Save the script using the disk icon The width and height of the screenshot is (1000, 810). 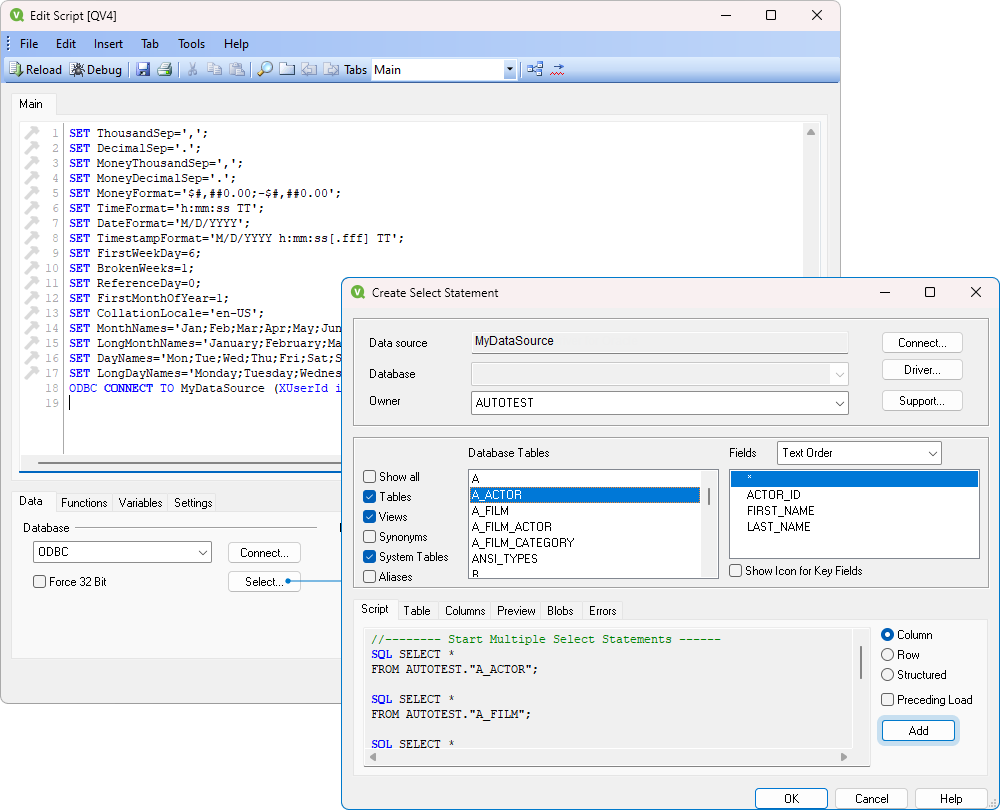point(142,69)
